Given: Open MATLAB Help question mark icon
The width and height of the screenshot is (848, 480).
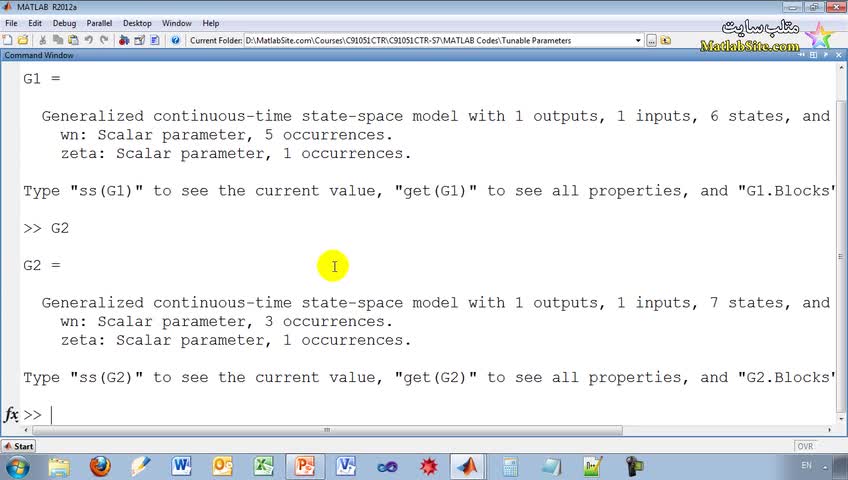Looking at the screenshot, I should (x=175, y=40).
